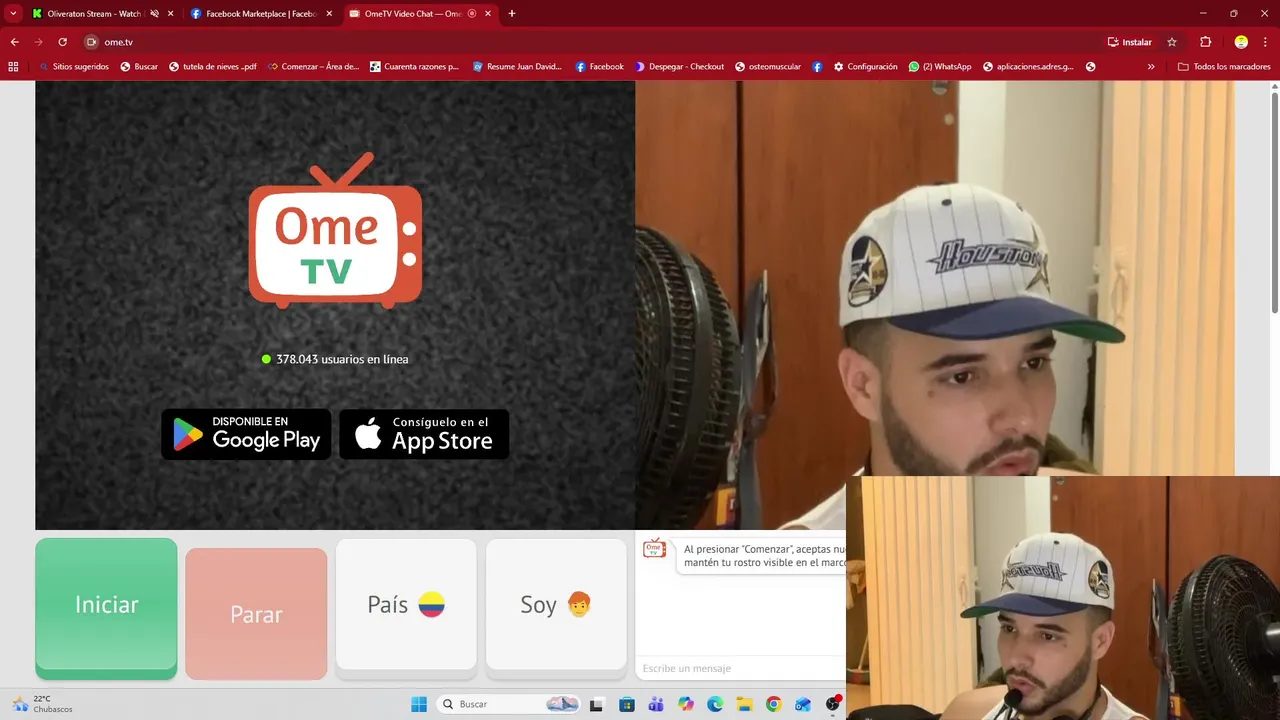Click the OmeTV television logo
The height and width of the screenshot is (720, 1280).
click(335, 230)
